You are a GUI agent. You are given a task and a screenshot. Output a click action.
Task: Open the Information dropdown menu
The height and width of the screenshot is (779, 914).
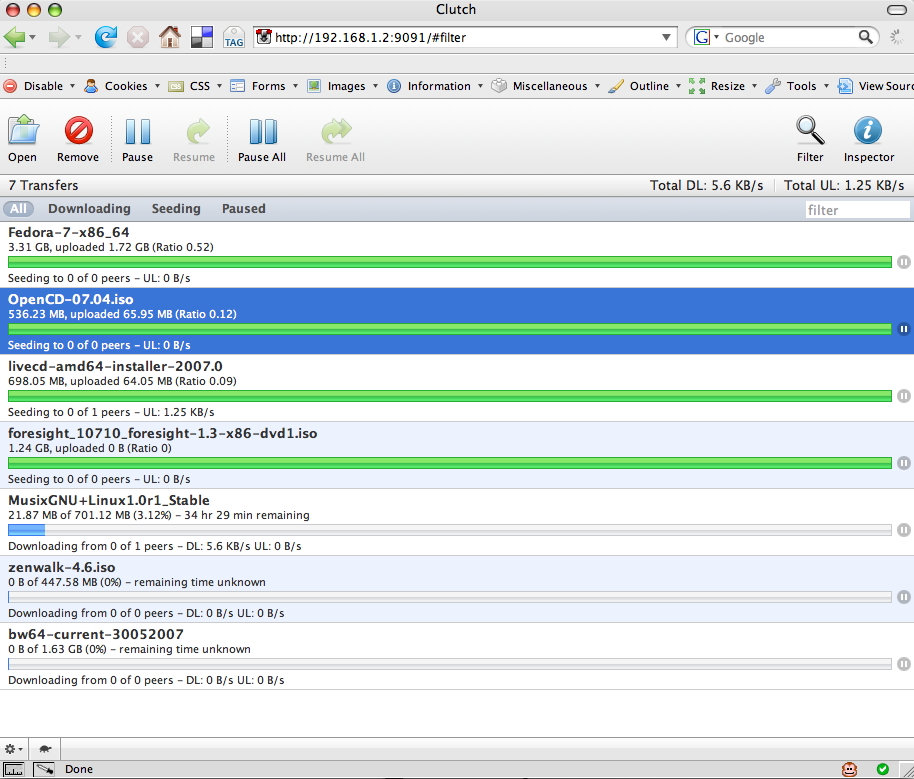coord(435,86)
